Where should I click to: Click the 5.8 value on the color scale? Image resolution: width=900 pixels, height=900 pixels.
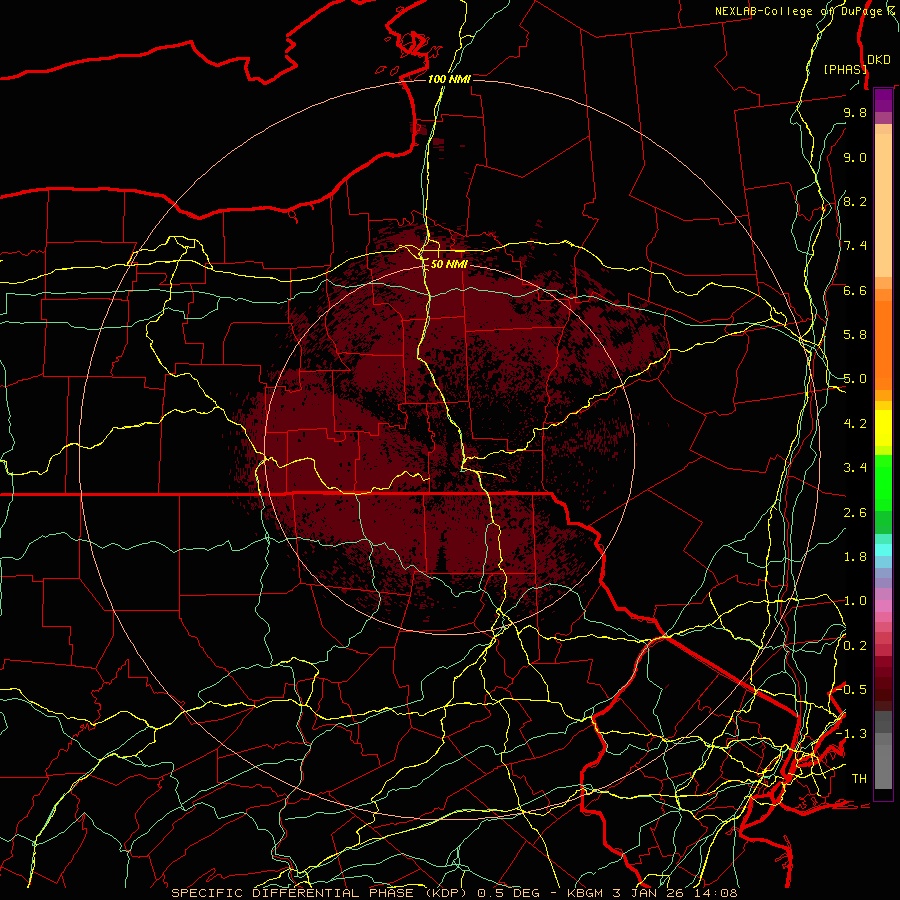(855, 335)
